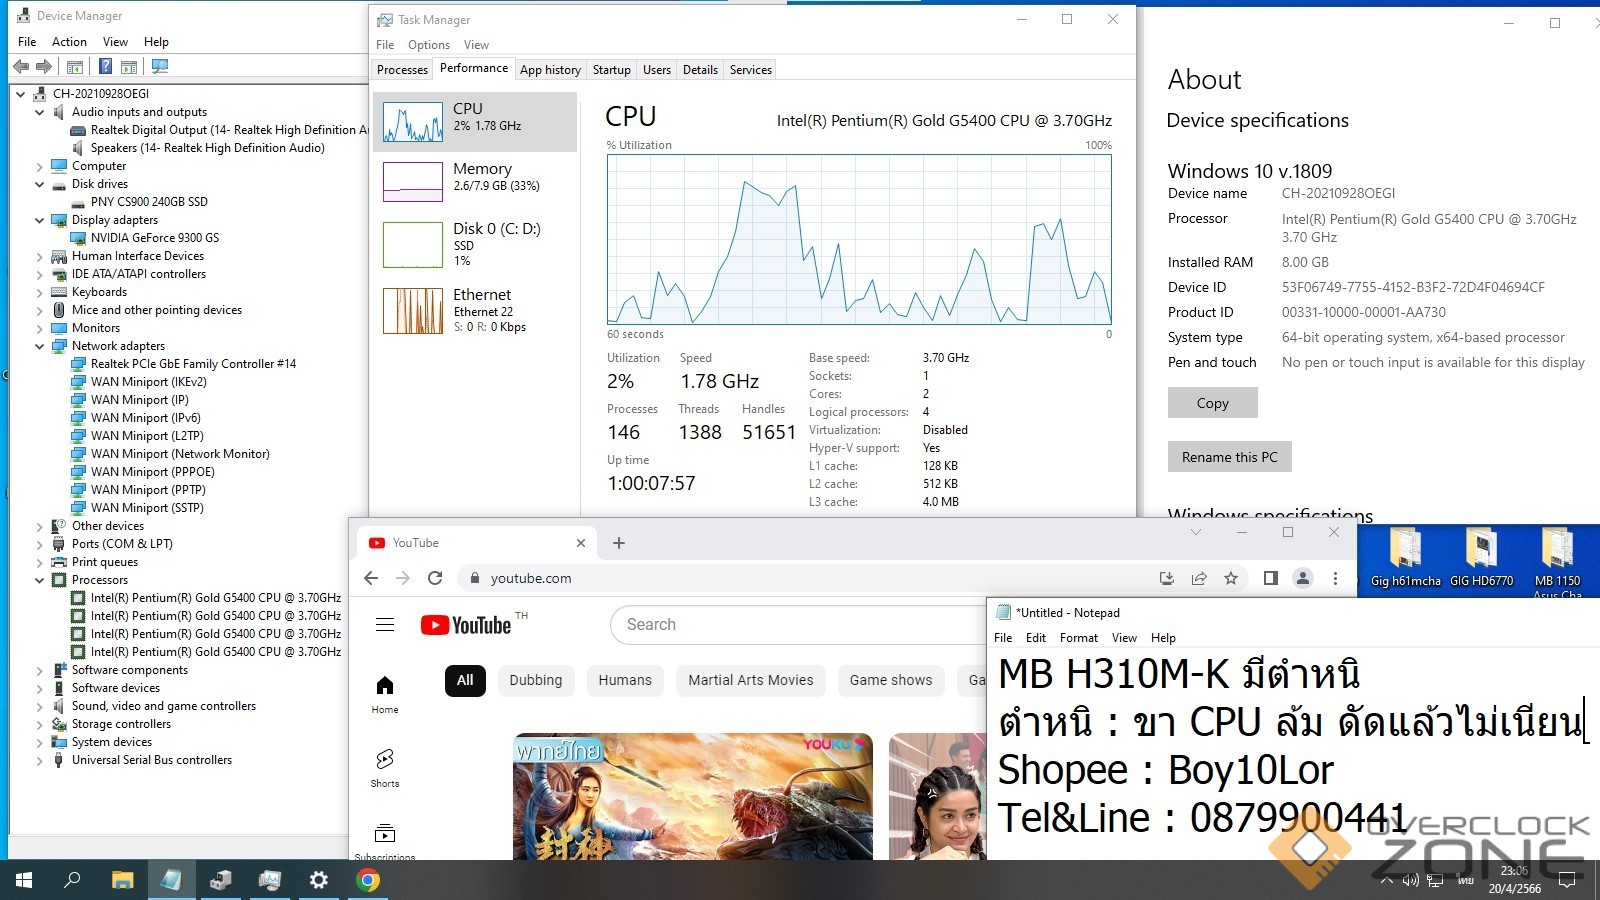
Task: Expand the Keyboards device category
Action: click(40, 292)
